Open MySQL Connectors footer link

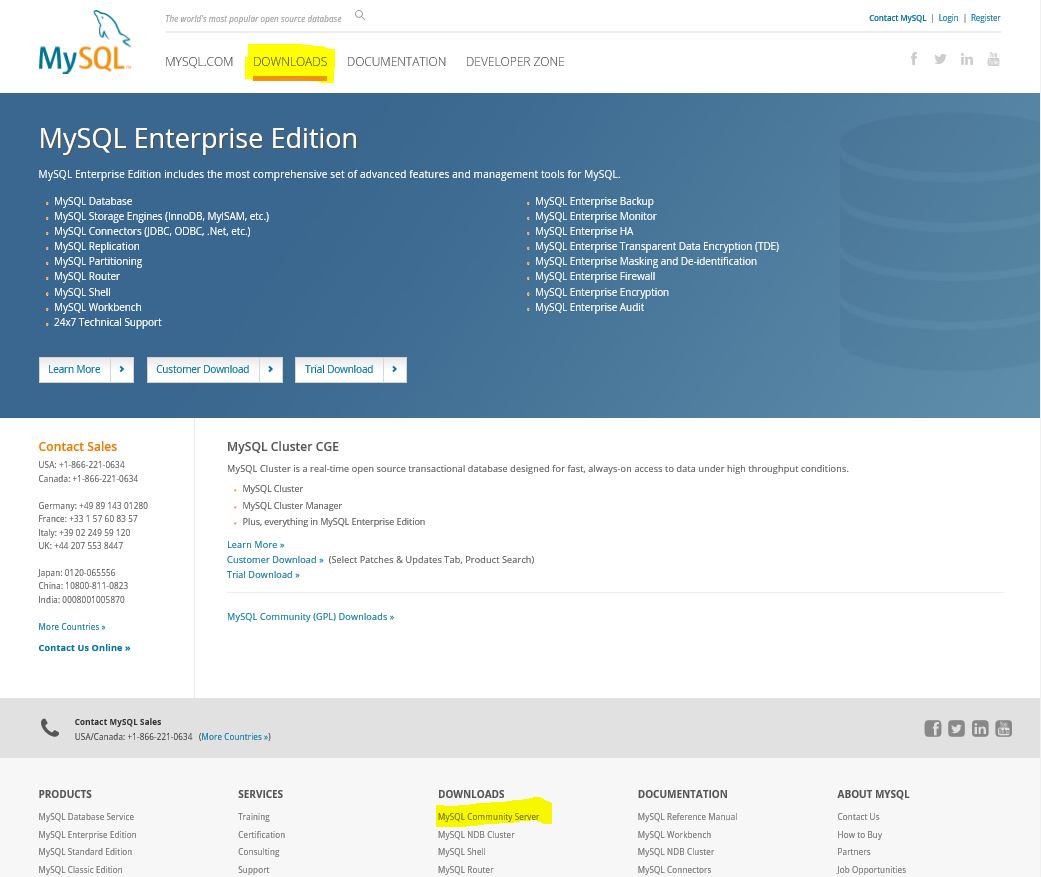[x=674, y=870]
